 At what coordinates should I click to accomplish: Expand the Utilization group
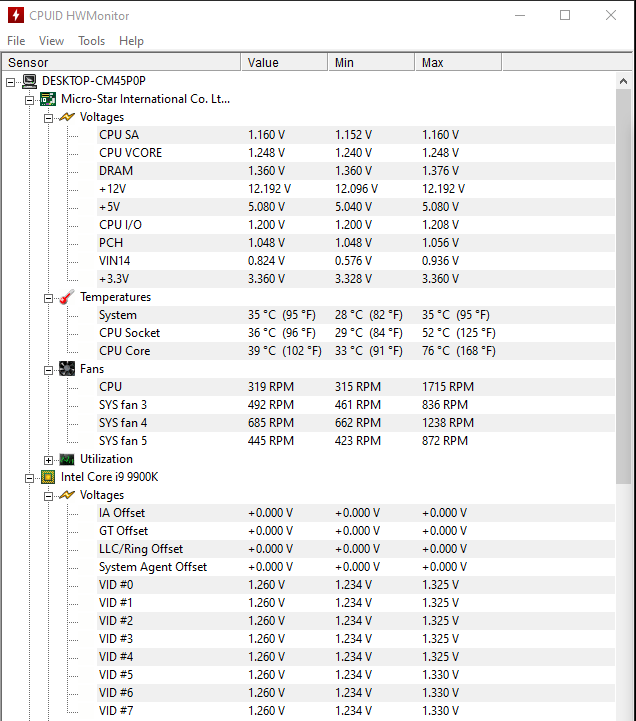click(48, 461)
